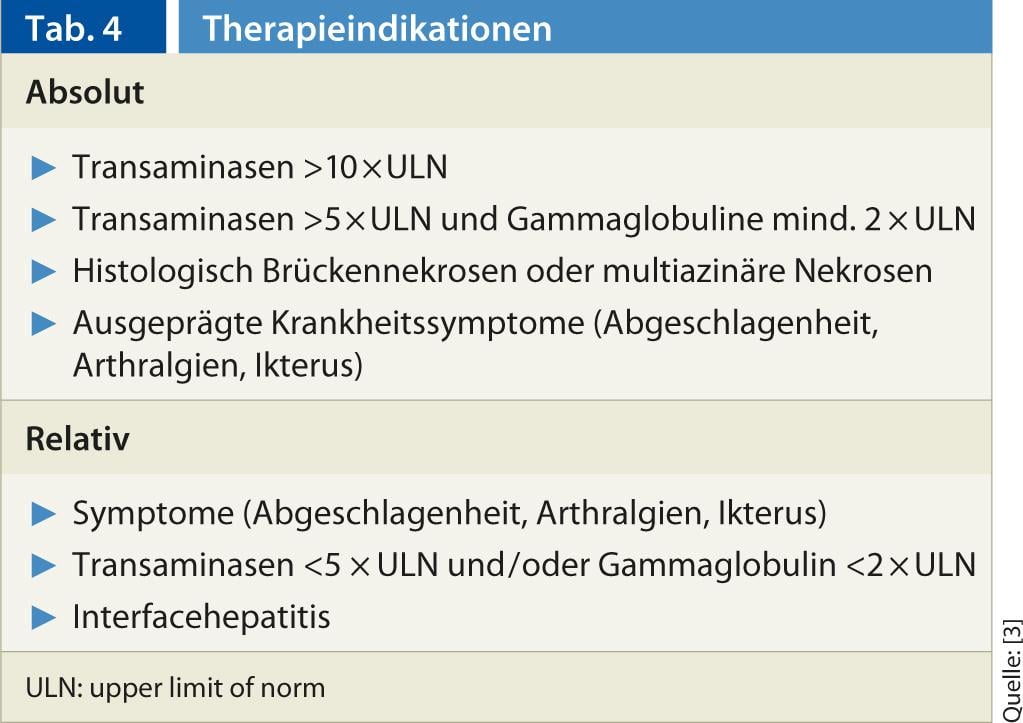Click the blue arrow before 'Transaminasen >10×ULN'

(x=44, y=168)
